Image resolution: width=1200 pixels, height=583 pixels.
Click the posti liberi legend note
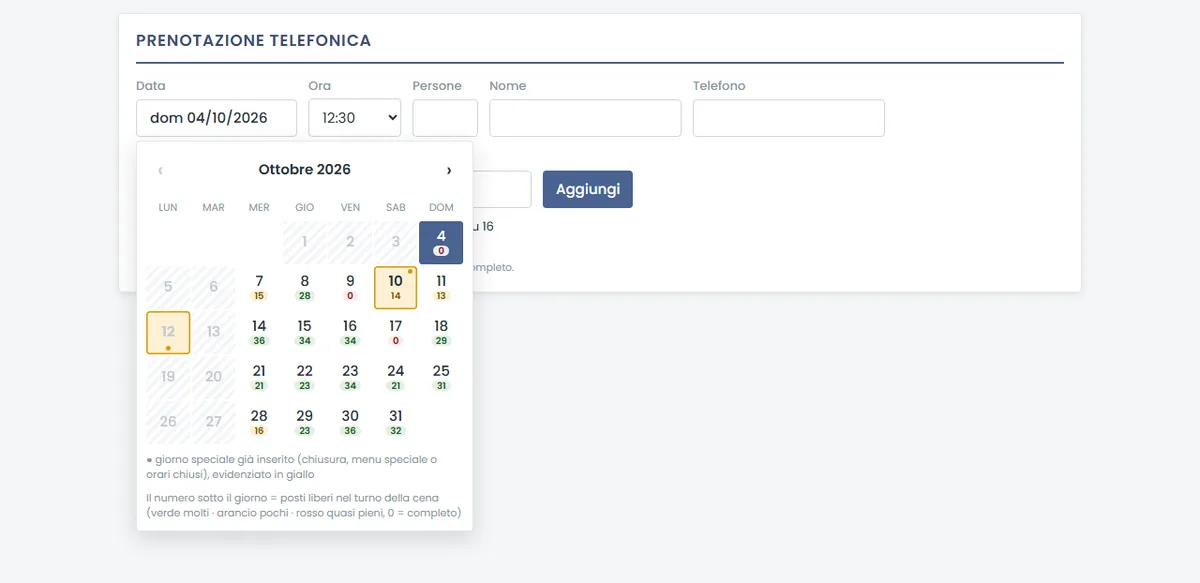point(303,505)
